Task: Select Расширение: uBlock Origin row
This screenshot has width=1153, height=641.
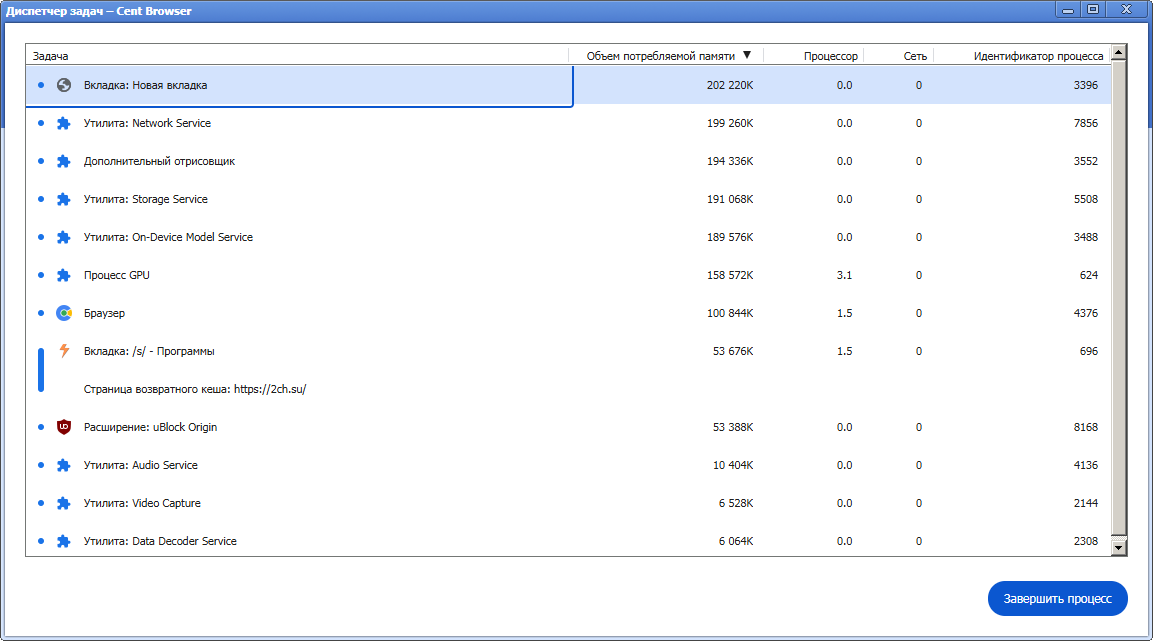Action: click(568, 427)
